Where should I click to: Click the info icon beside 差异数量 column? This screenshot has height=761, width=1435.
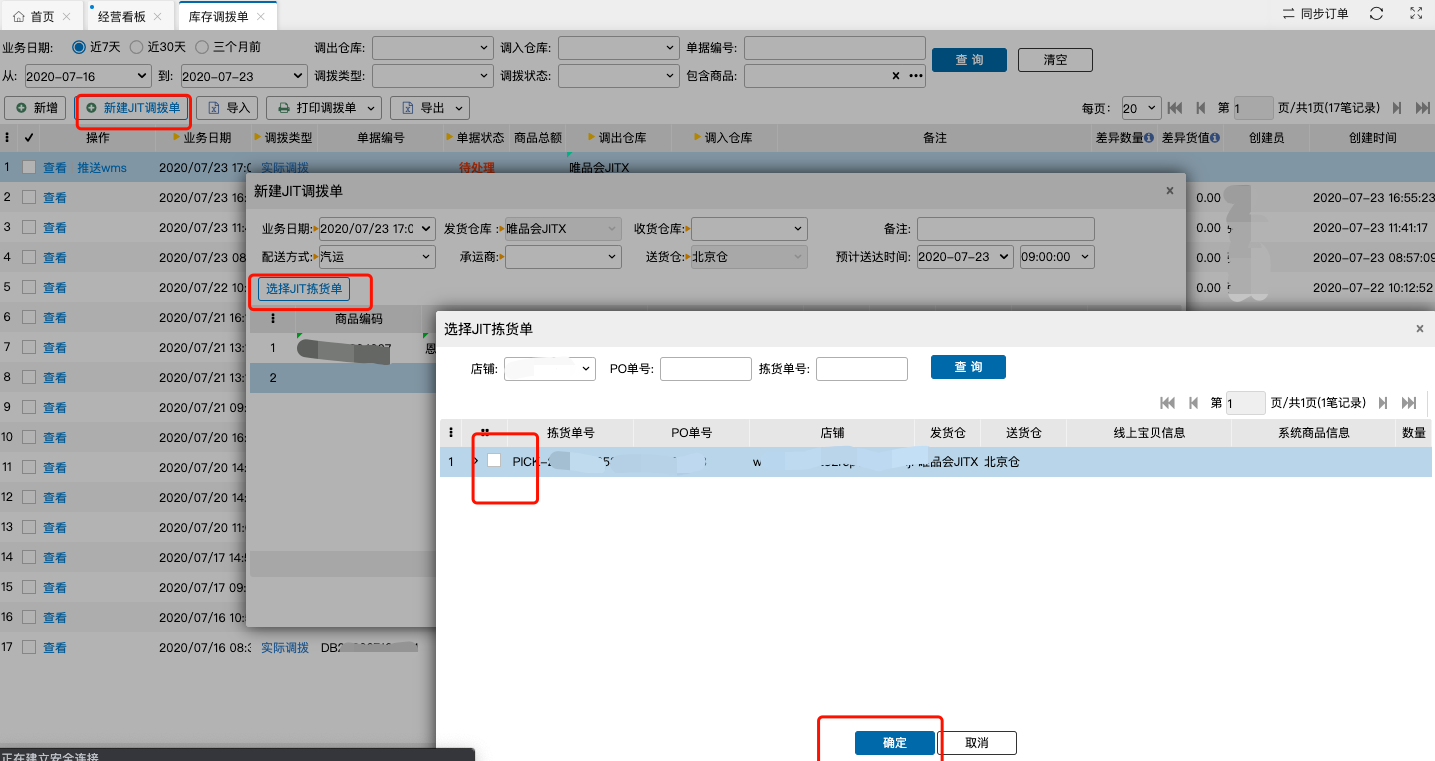(1149, 138)
